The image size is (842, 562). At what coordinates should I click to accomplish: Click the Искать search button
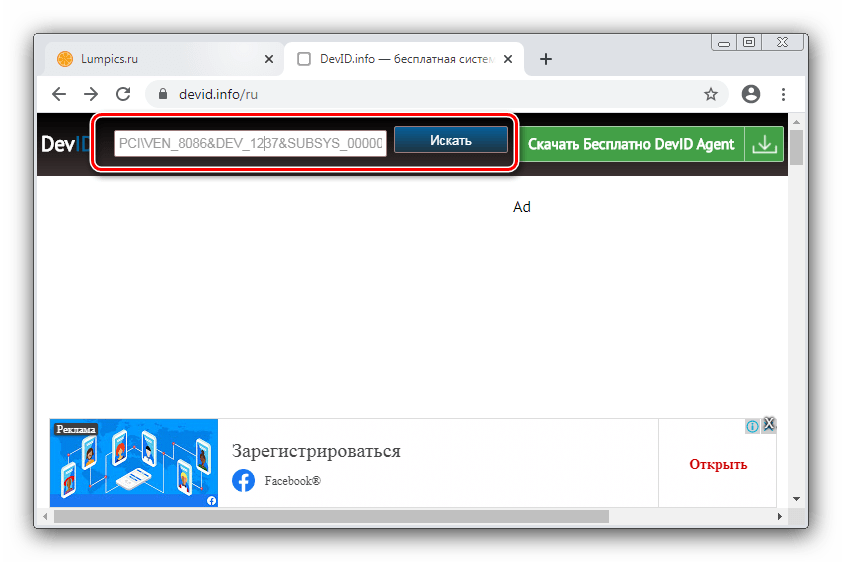[451, 140]
